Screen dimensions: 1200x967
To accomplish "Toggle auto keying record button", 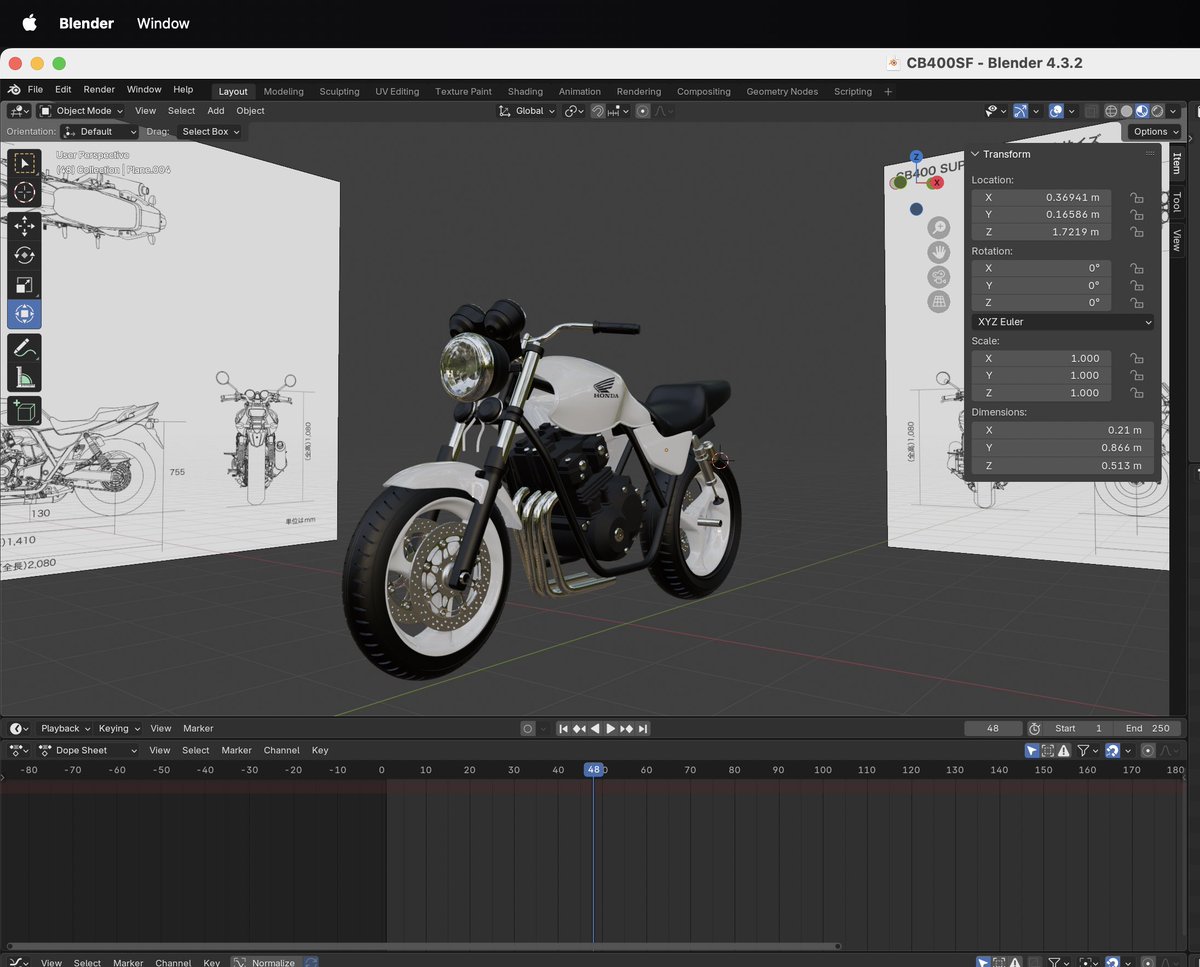I will click(x=527, y=729).
